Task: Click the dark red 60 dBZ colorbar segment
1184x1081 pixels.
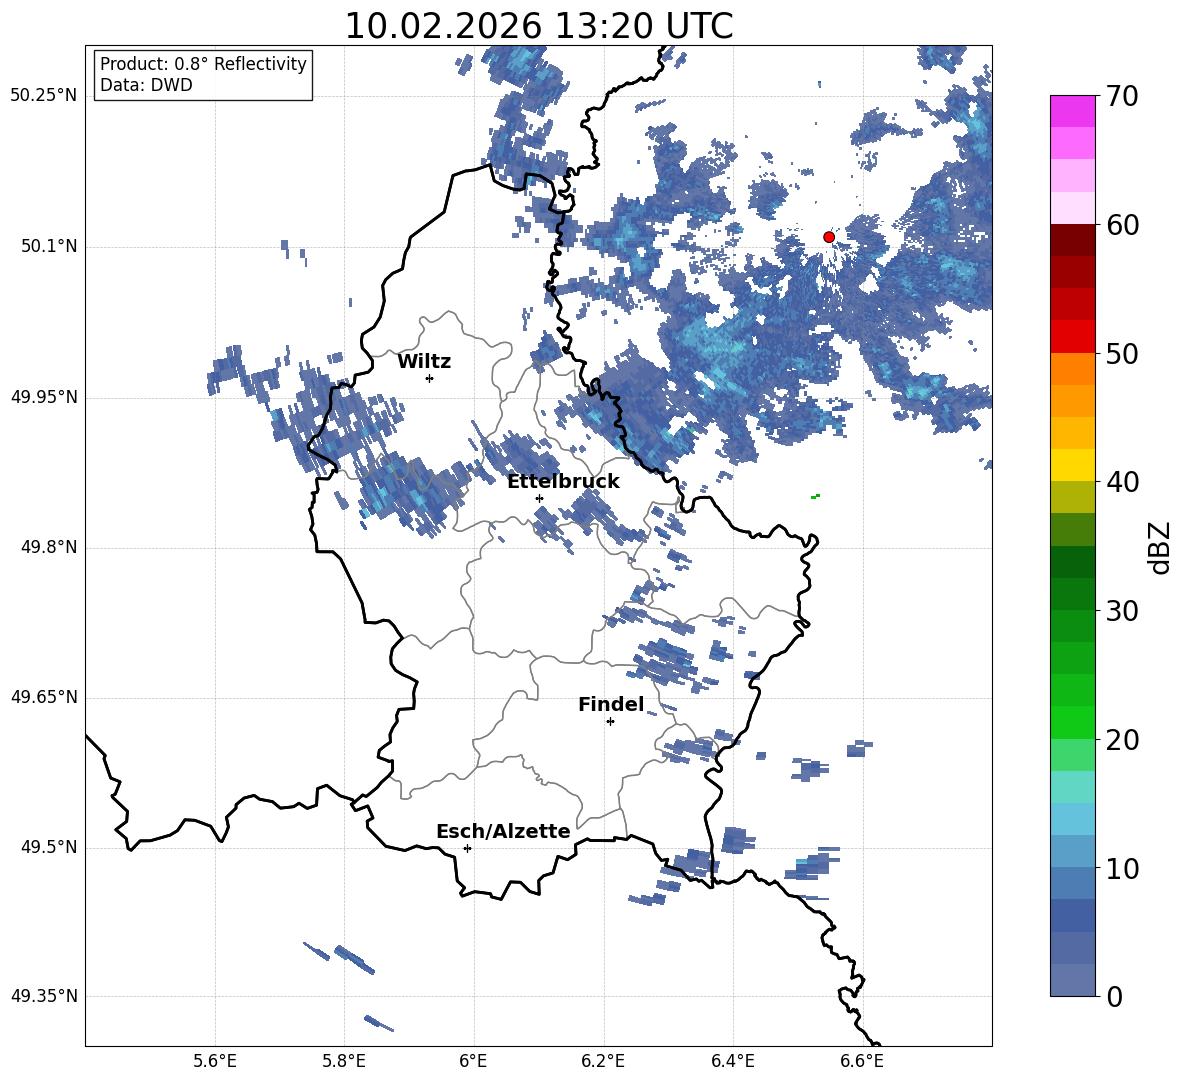Action: (1072, 240)
